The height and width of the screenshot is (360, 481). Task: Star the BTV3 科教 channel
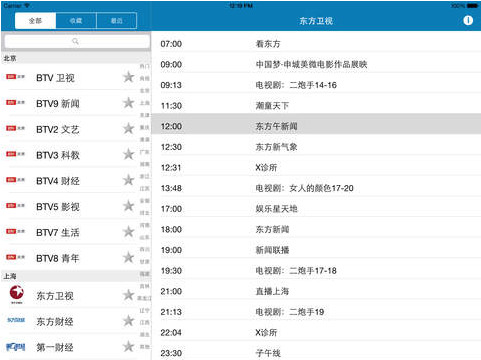(129, 154)
